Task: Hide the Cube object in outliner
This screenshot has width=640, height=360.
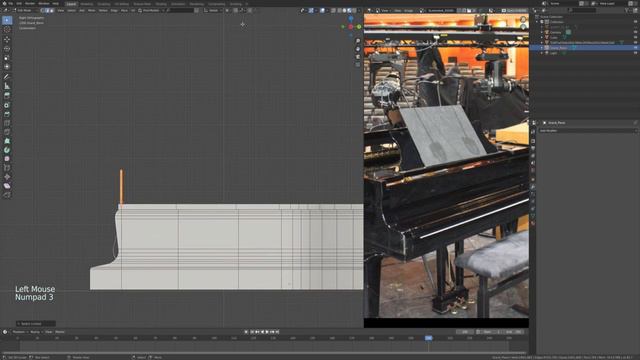Action: [636, 38]
